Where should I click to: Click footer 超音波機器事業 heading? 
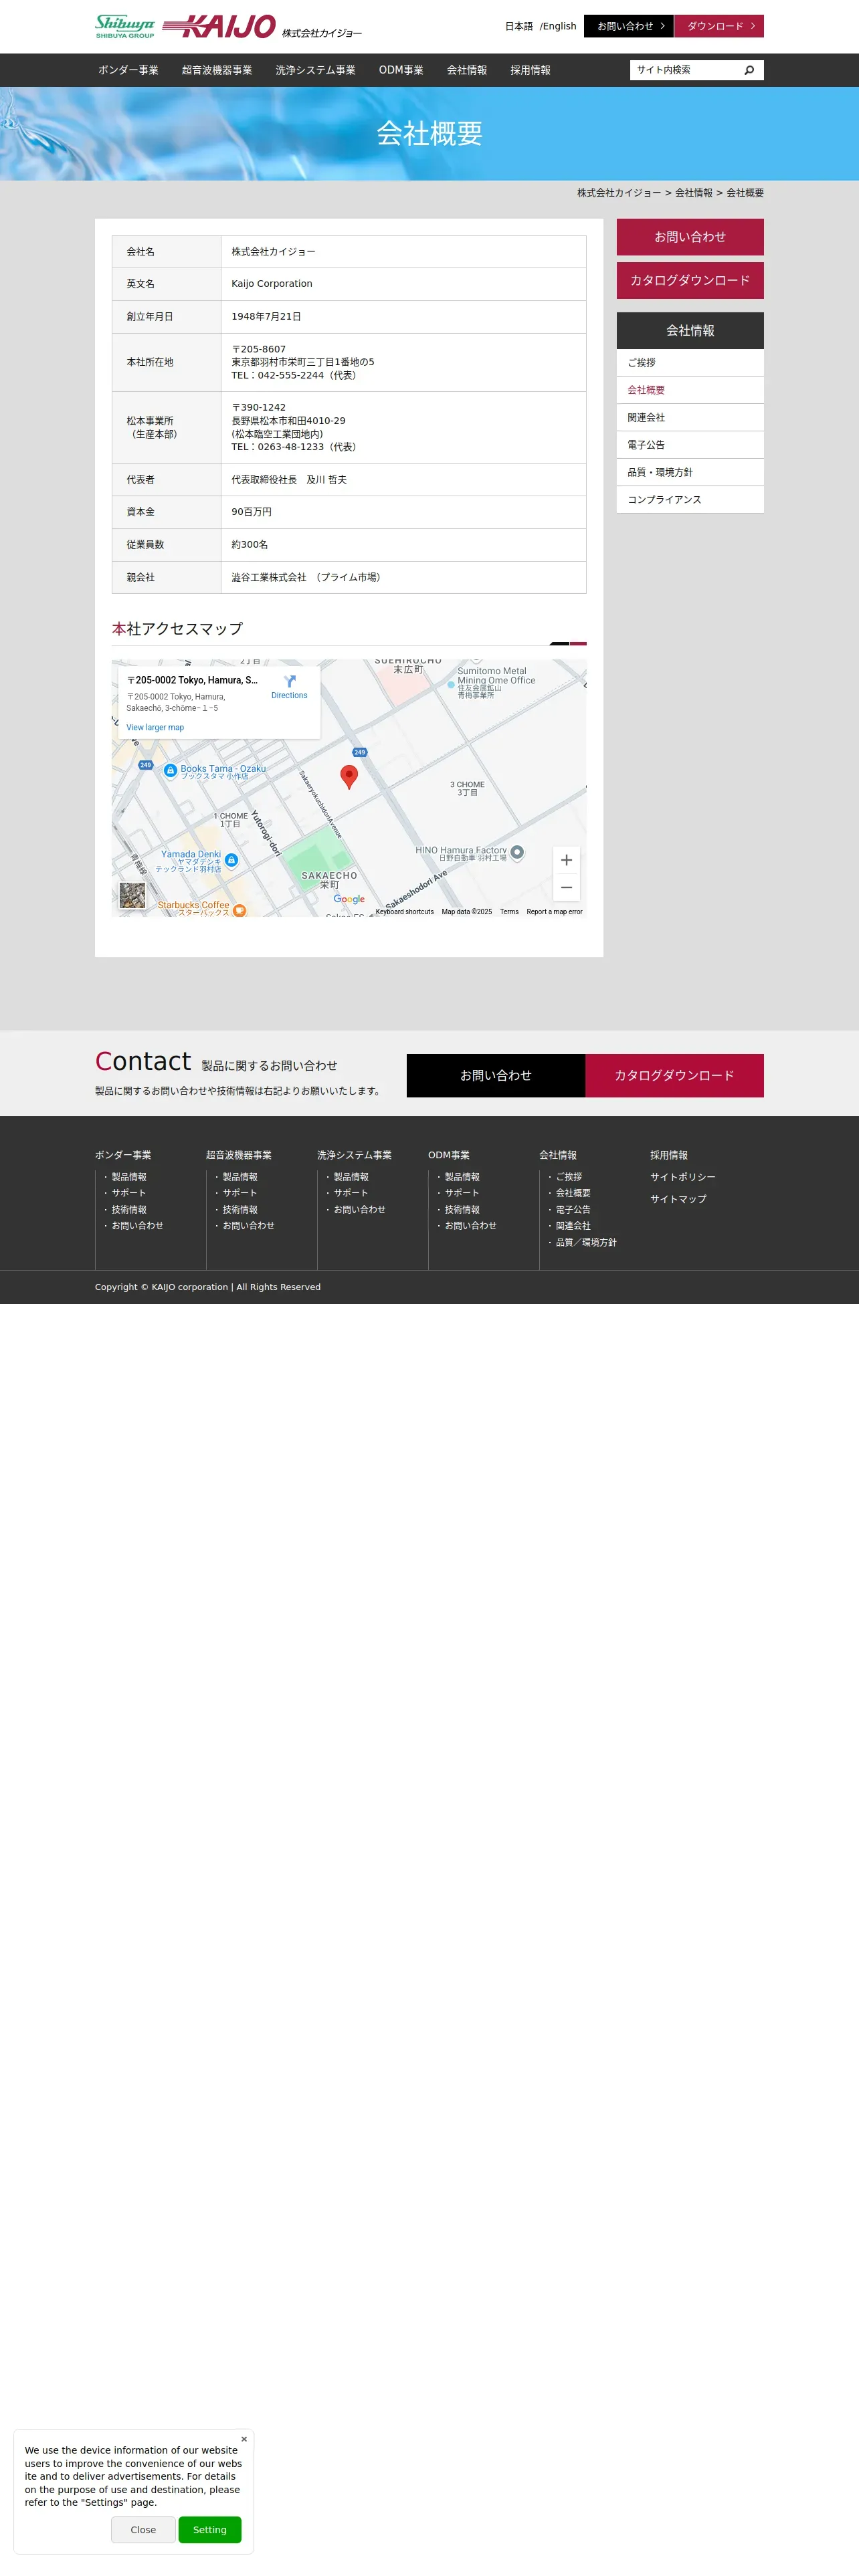coord(239,1155)
